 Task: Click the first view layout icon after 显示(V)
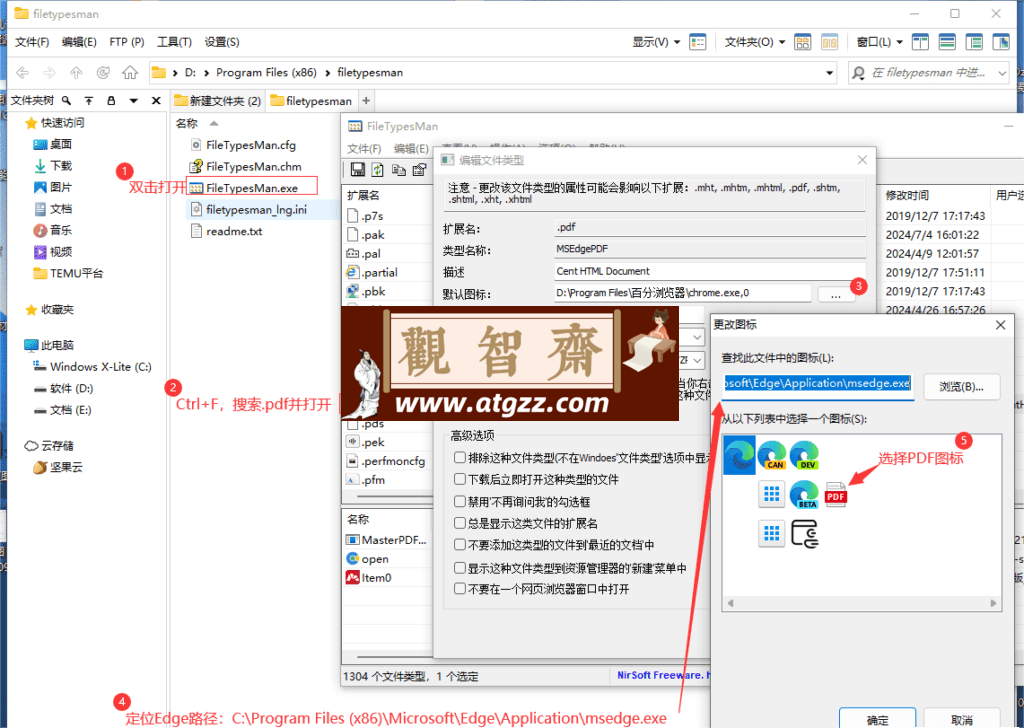coord(697,42)
